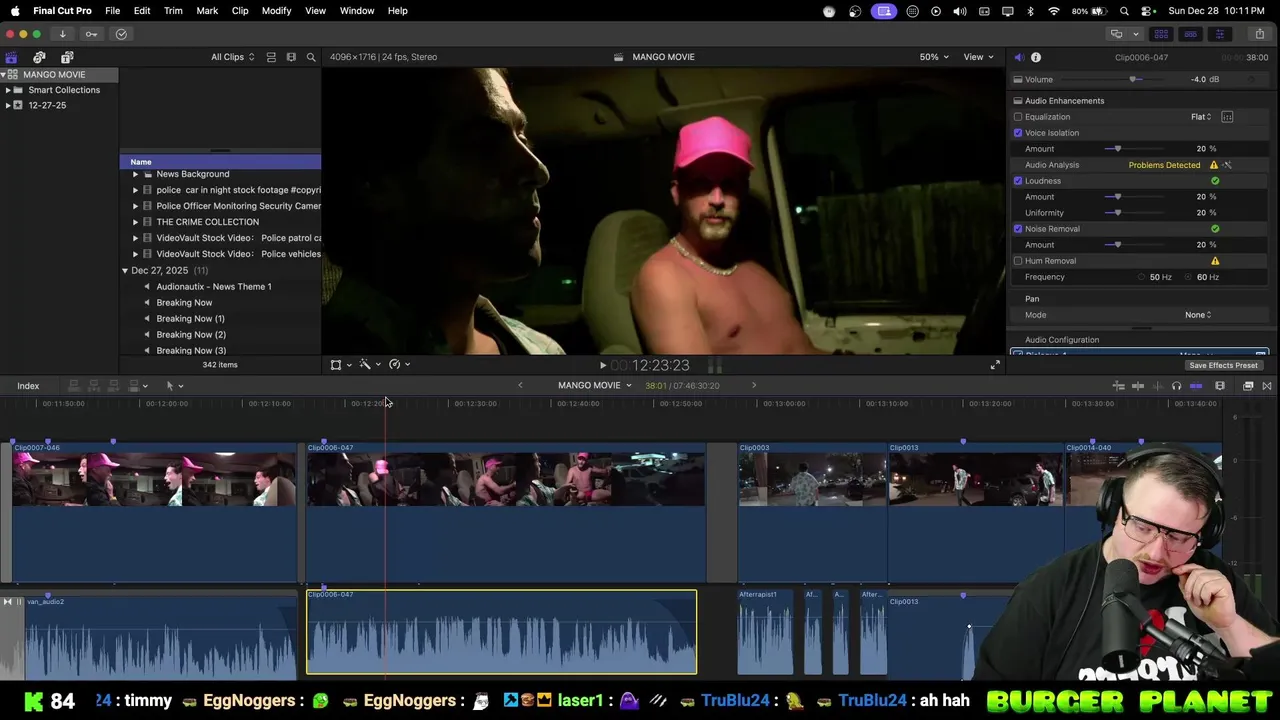
Task: Open background tasks checkmark icon
Action: [121, 34]
